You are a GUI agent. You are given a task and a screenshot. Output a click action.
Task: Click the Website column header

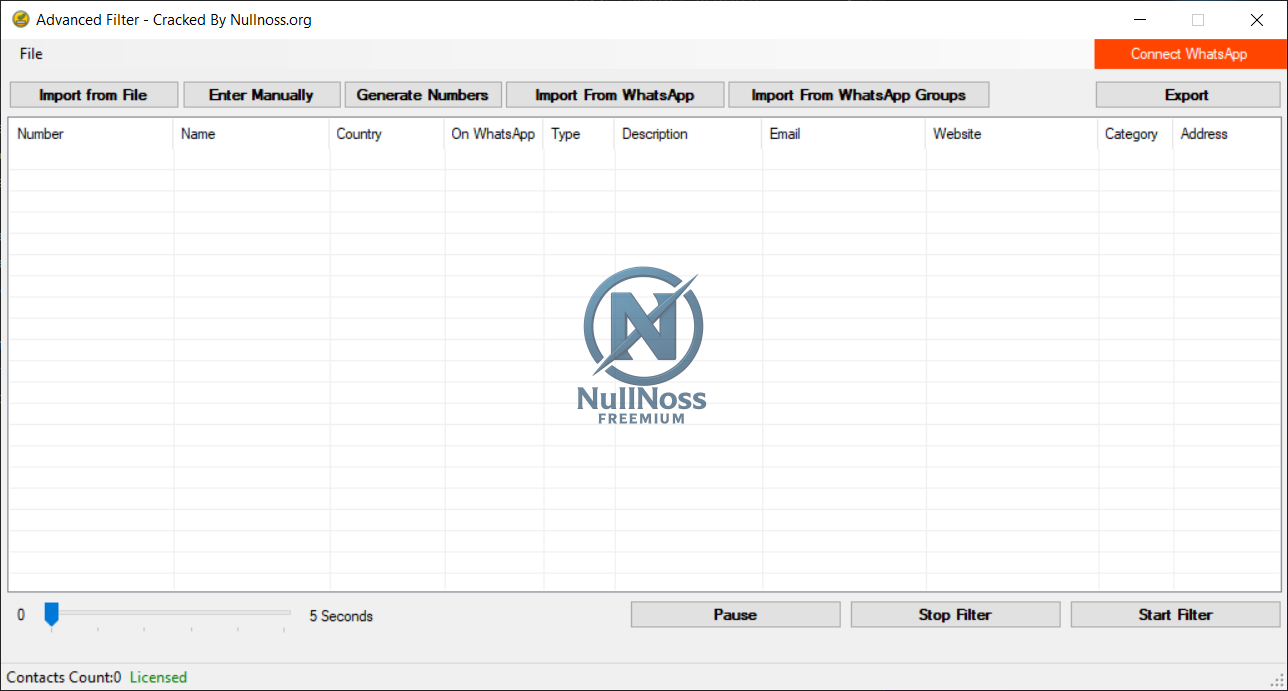click(1012, 134)
